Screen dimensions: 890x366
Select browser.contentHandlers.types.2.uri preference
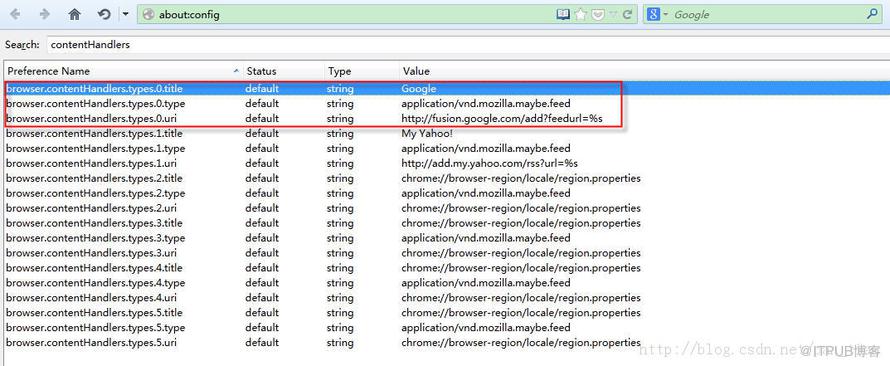[92, 208]
